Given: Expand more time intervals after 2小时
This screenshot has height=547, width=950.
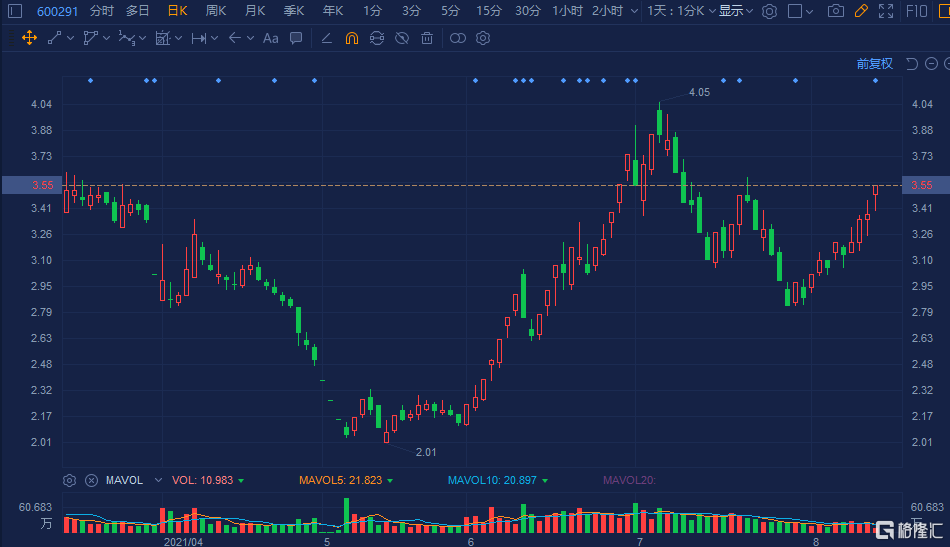Looking at the screenshot, I should tap(634, 11).
